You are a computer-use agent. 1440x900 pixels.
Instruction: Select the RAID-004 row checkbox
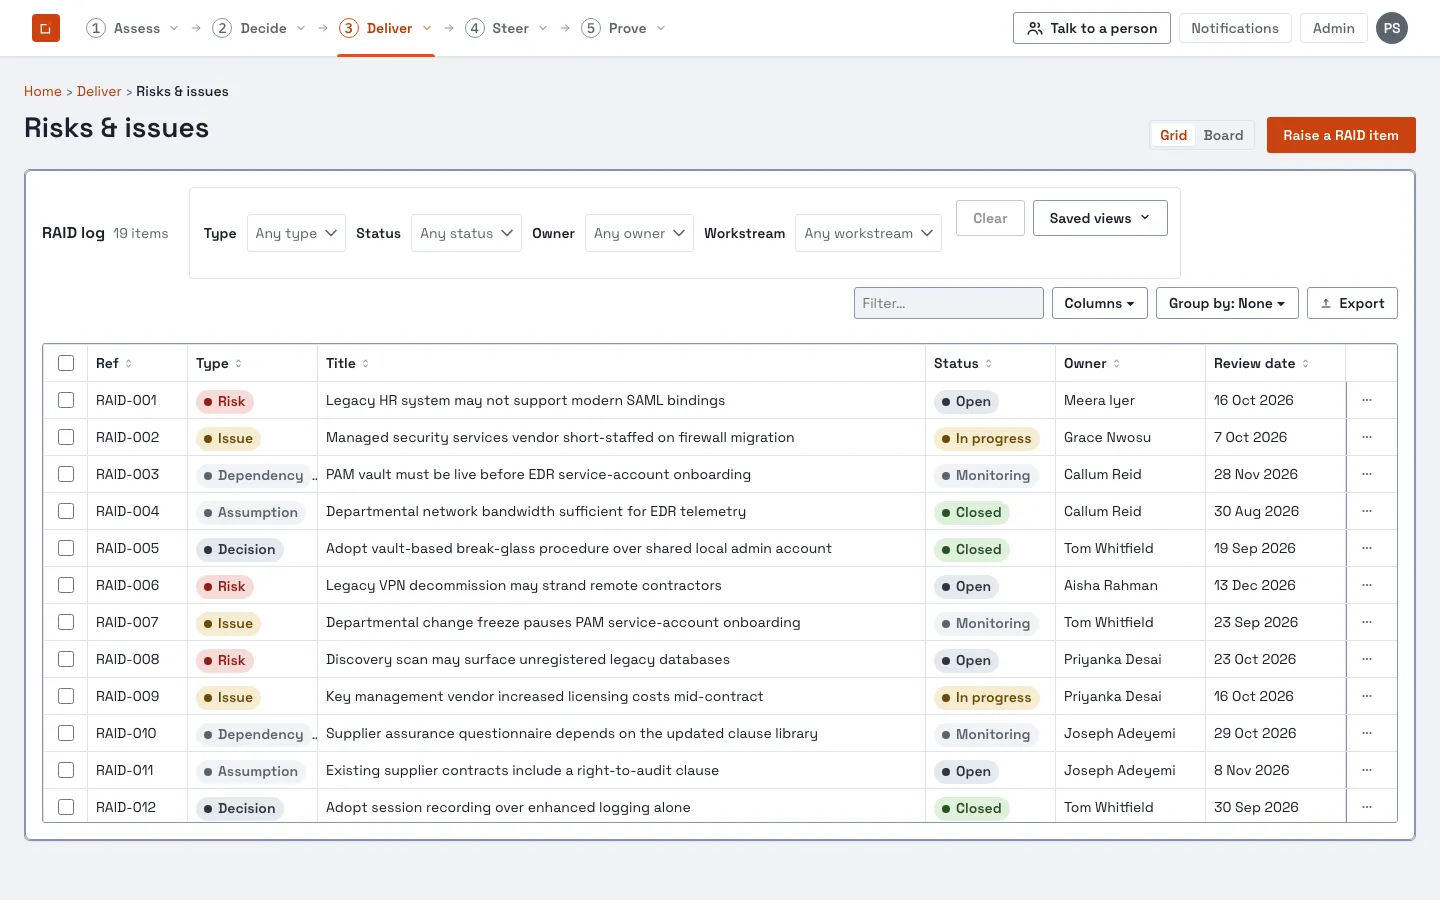coord(66,511)
